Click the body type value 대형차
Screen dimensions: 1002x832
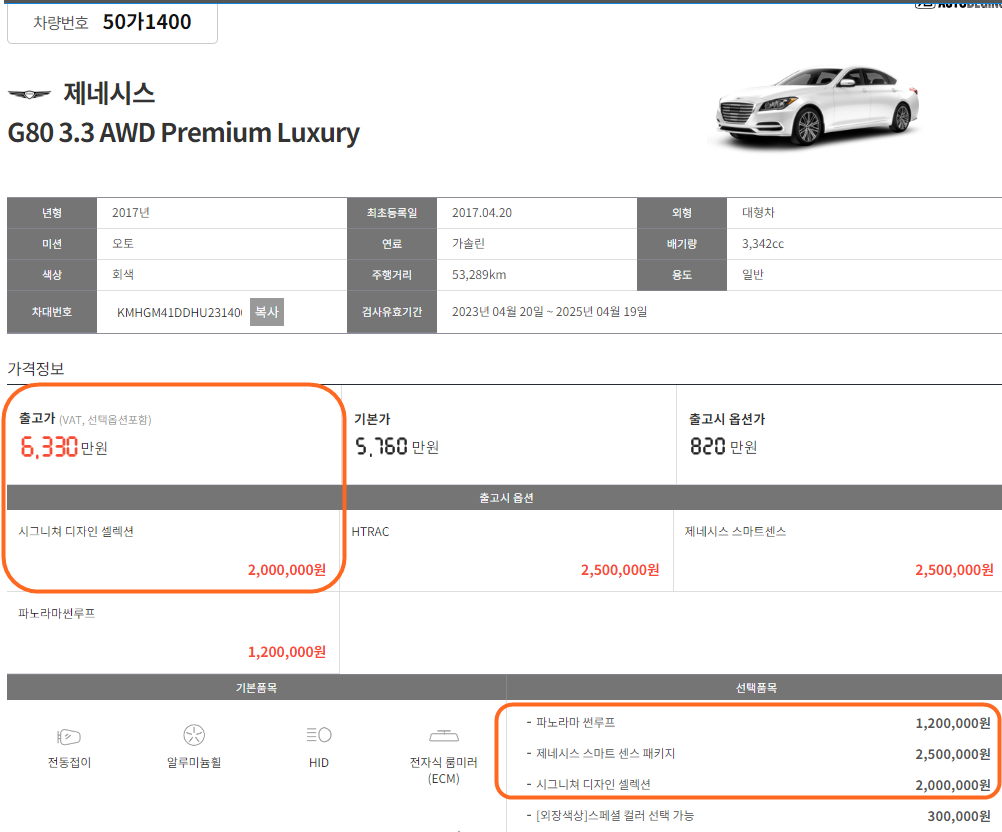pyautogui.click(x=758, y=213)
